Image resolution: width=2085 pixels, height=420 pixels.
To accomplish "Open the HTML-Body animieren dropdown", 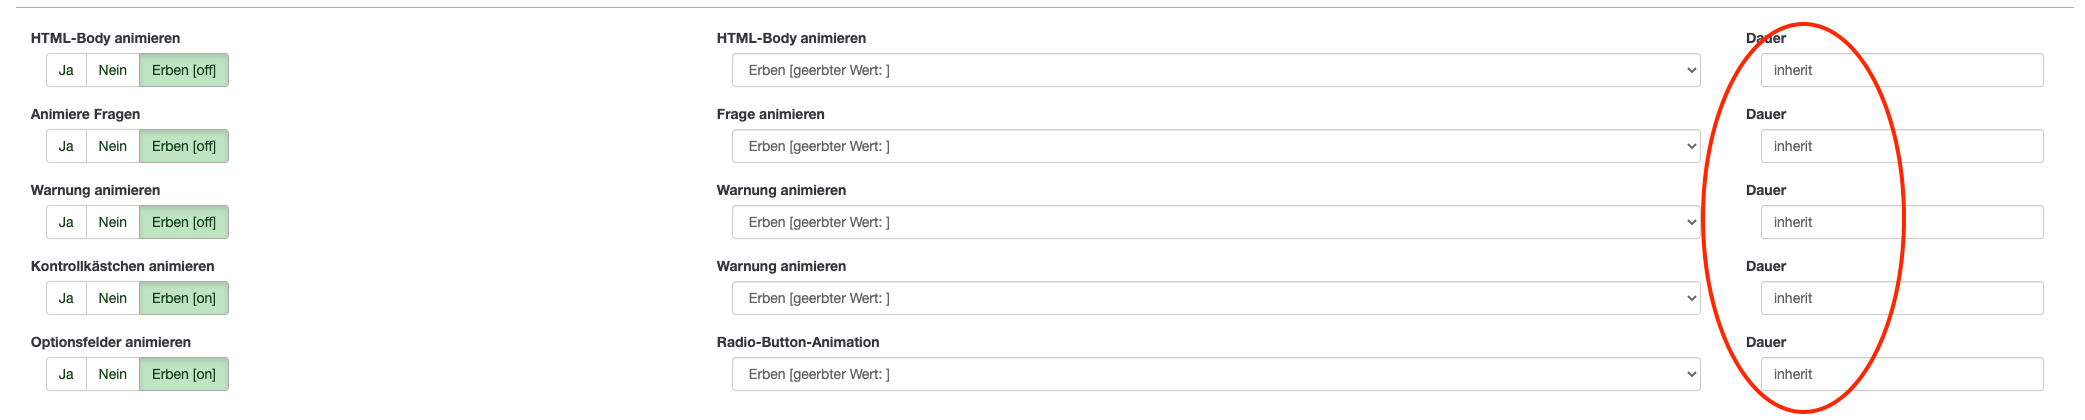I will 1215,70.
